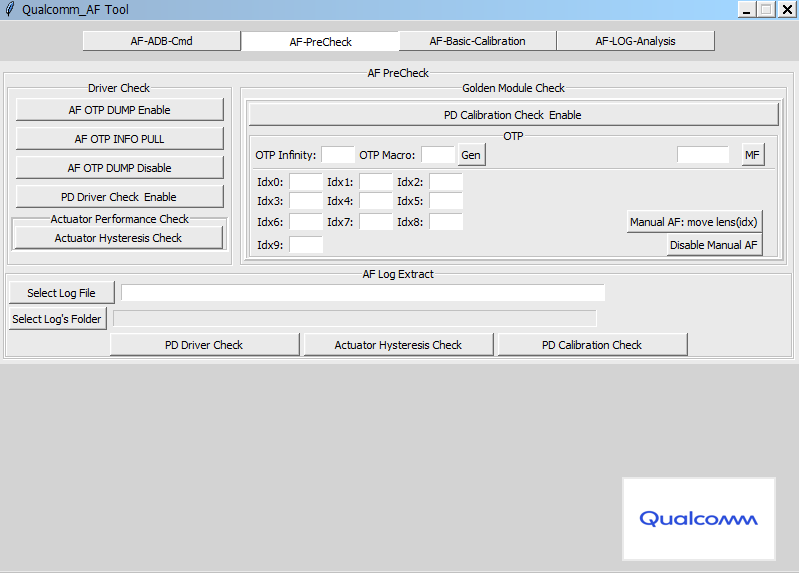Click the Select Log File button
Viewport: 799px width, 573px height.
[61, 293]
